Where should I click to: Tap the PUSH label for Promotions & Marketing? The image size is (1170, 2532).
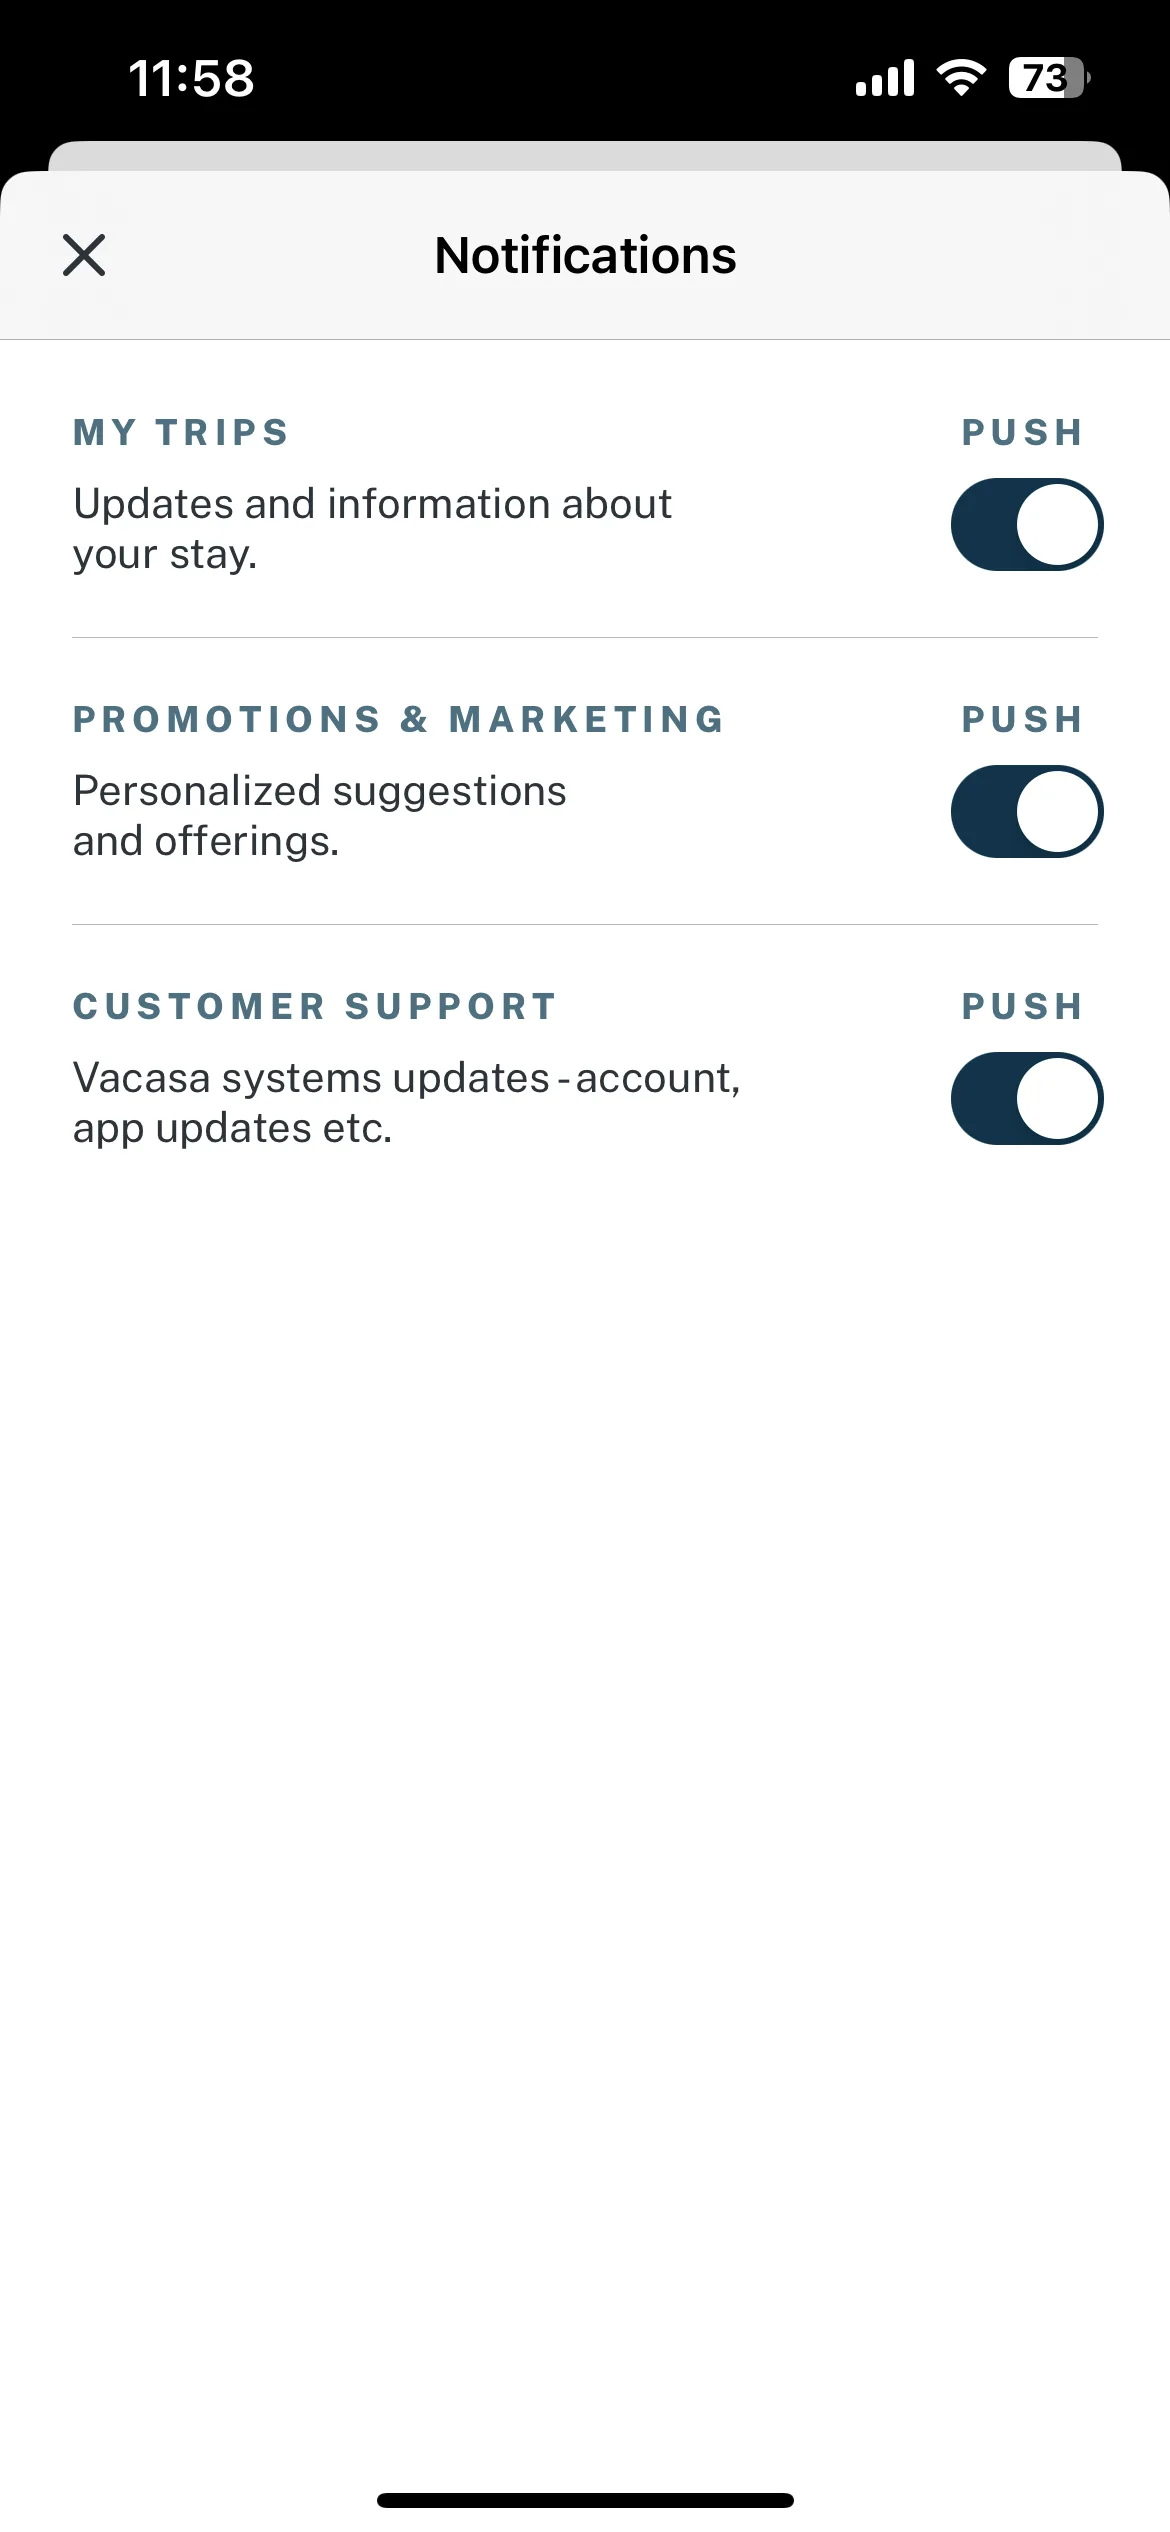[1022, 720]
